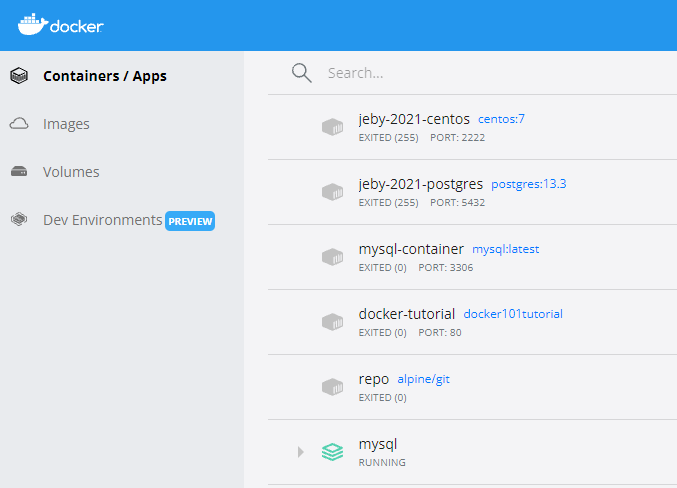Click the PREVIEW badge
The height and width of the screenshot is (488, 677).
tap(190, 221)
